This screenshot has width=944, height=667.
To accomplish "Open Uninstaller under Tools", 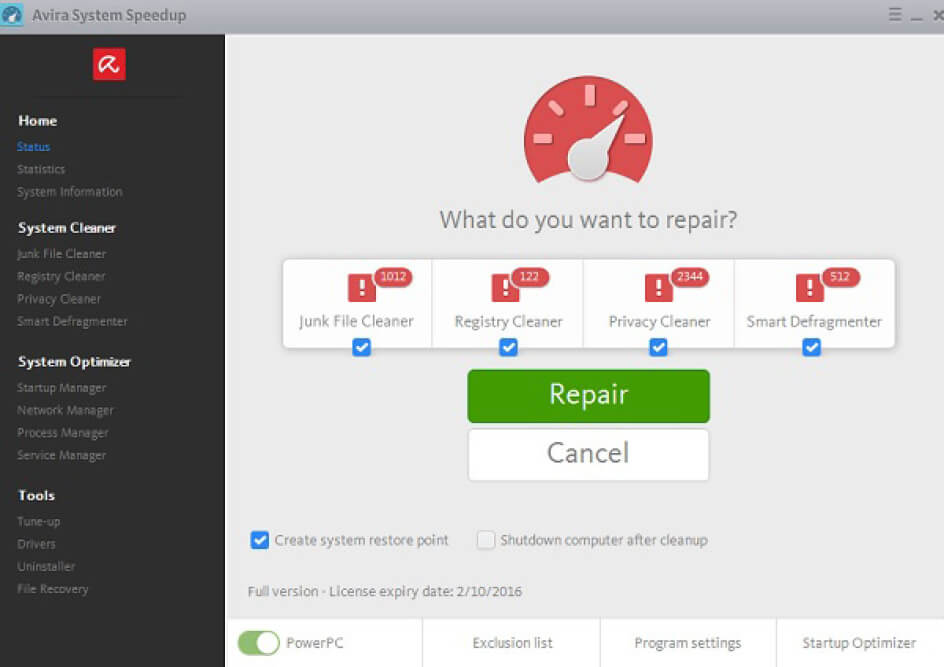I will click(46, 566).
